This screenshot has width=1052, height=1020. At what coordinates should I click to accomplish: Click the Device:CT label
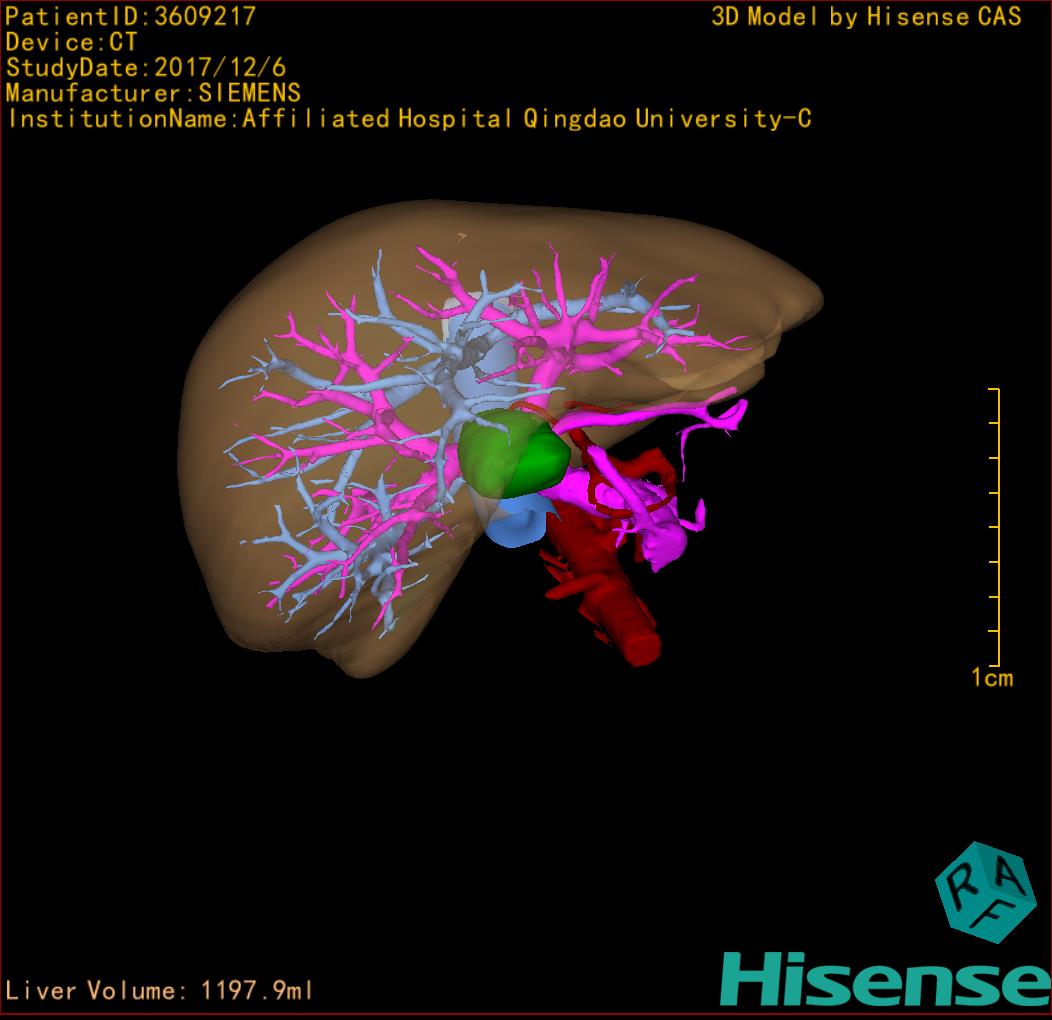[x=71, y=42]
